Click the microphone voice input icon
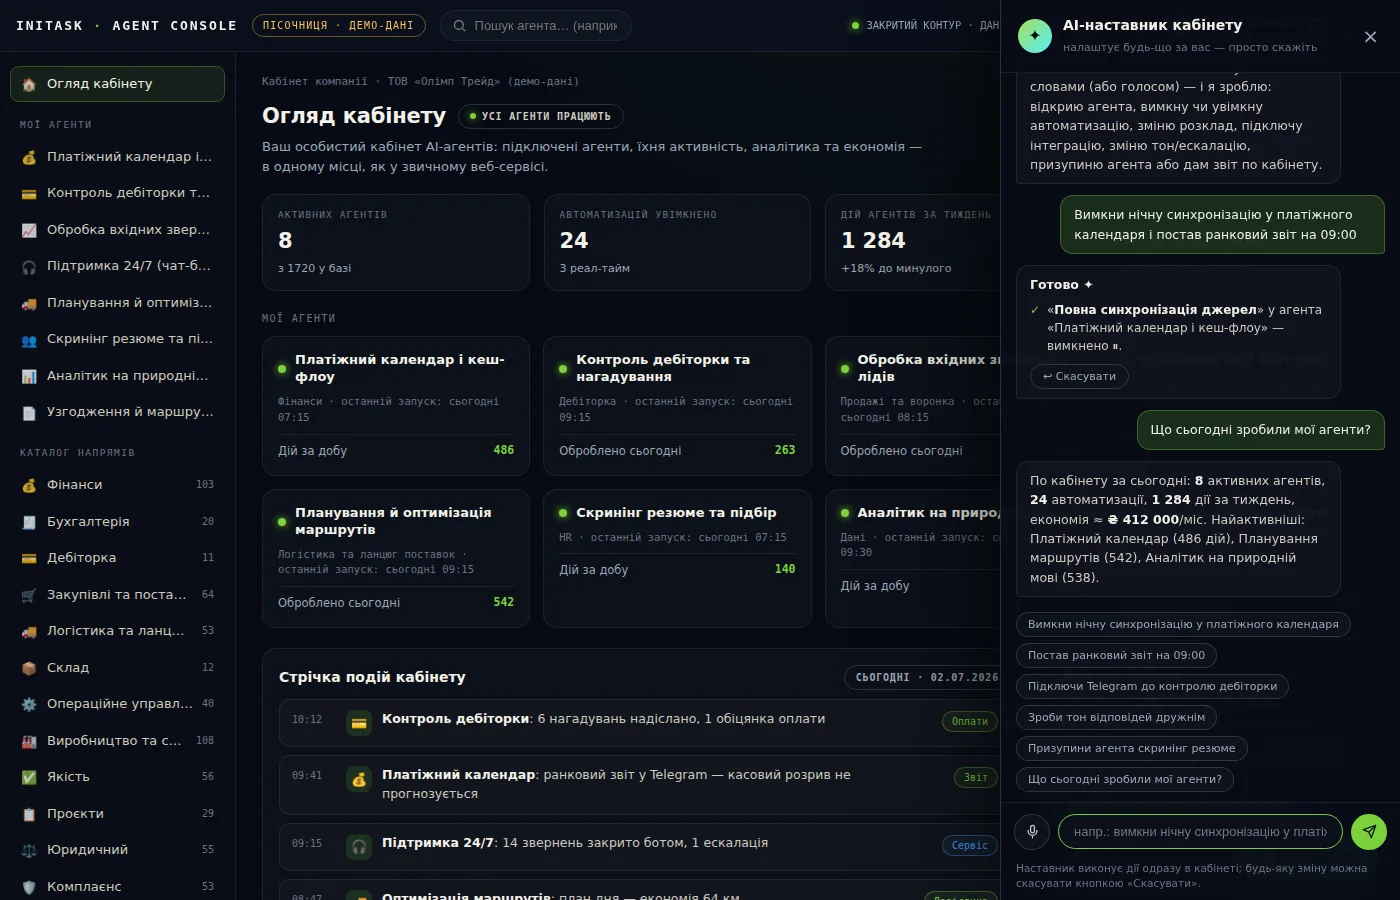 (x=1032, y=831)
